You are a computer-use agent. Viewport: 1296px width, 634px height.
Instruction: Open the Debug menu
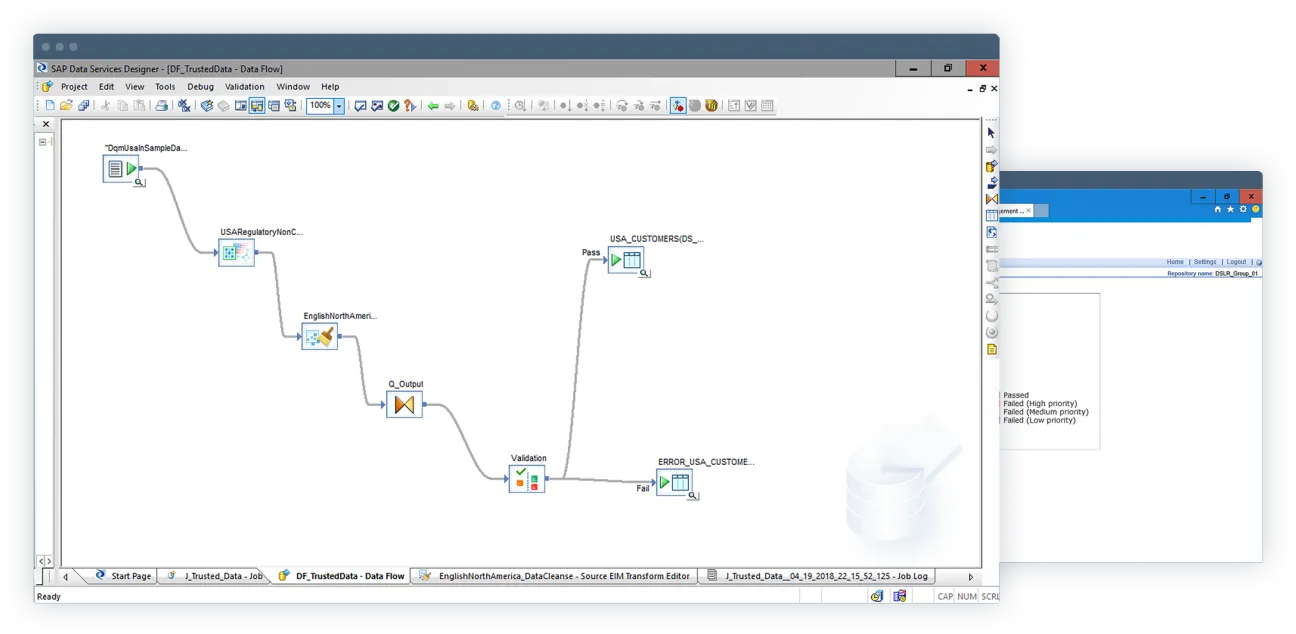tap(200, 86)
